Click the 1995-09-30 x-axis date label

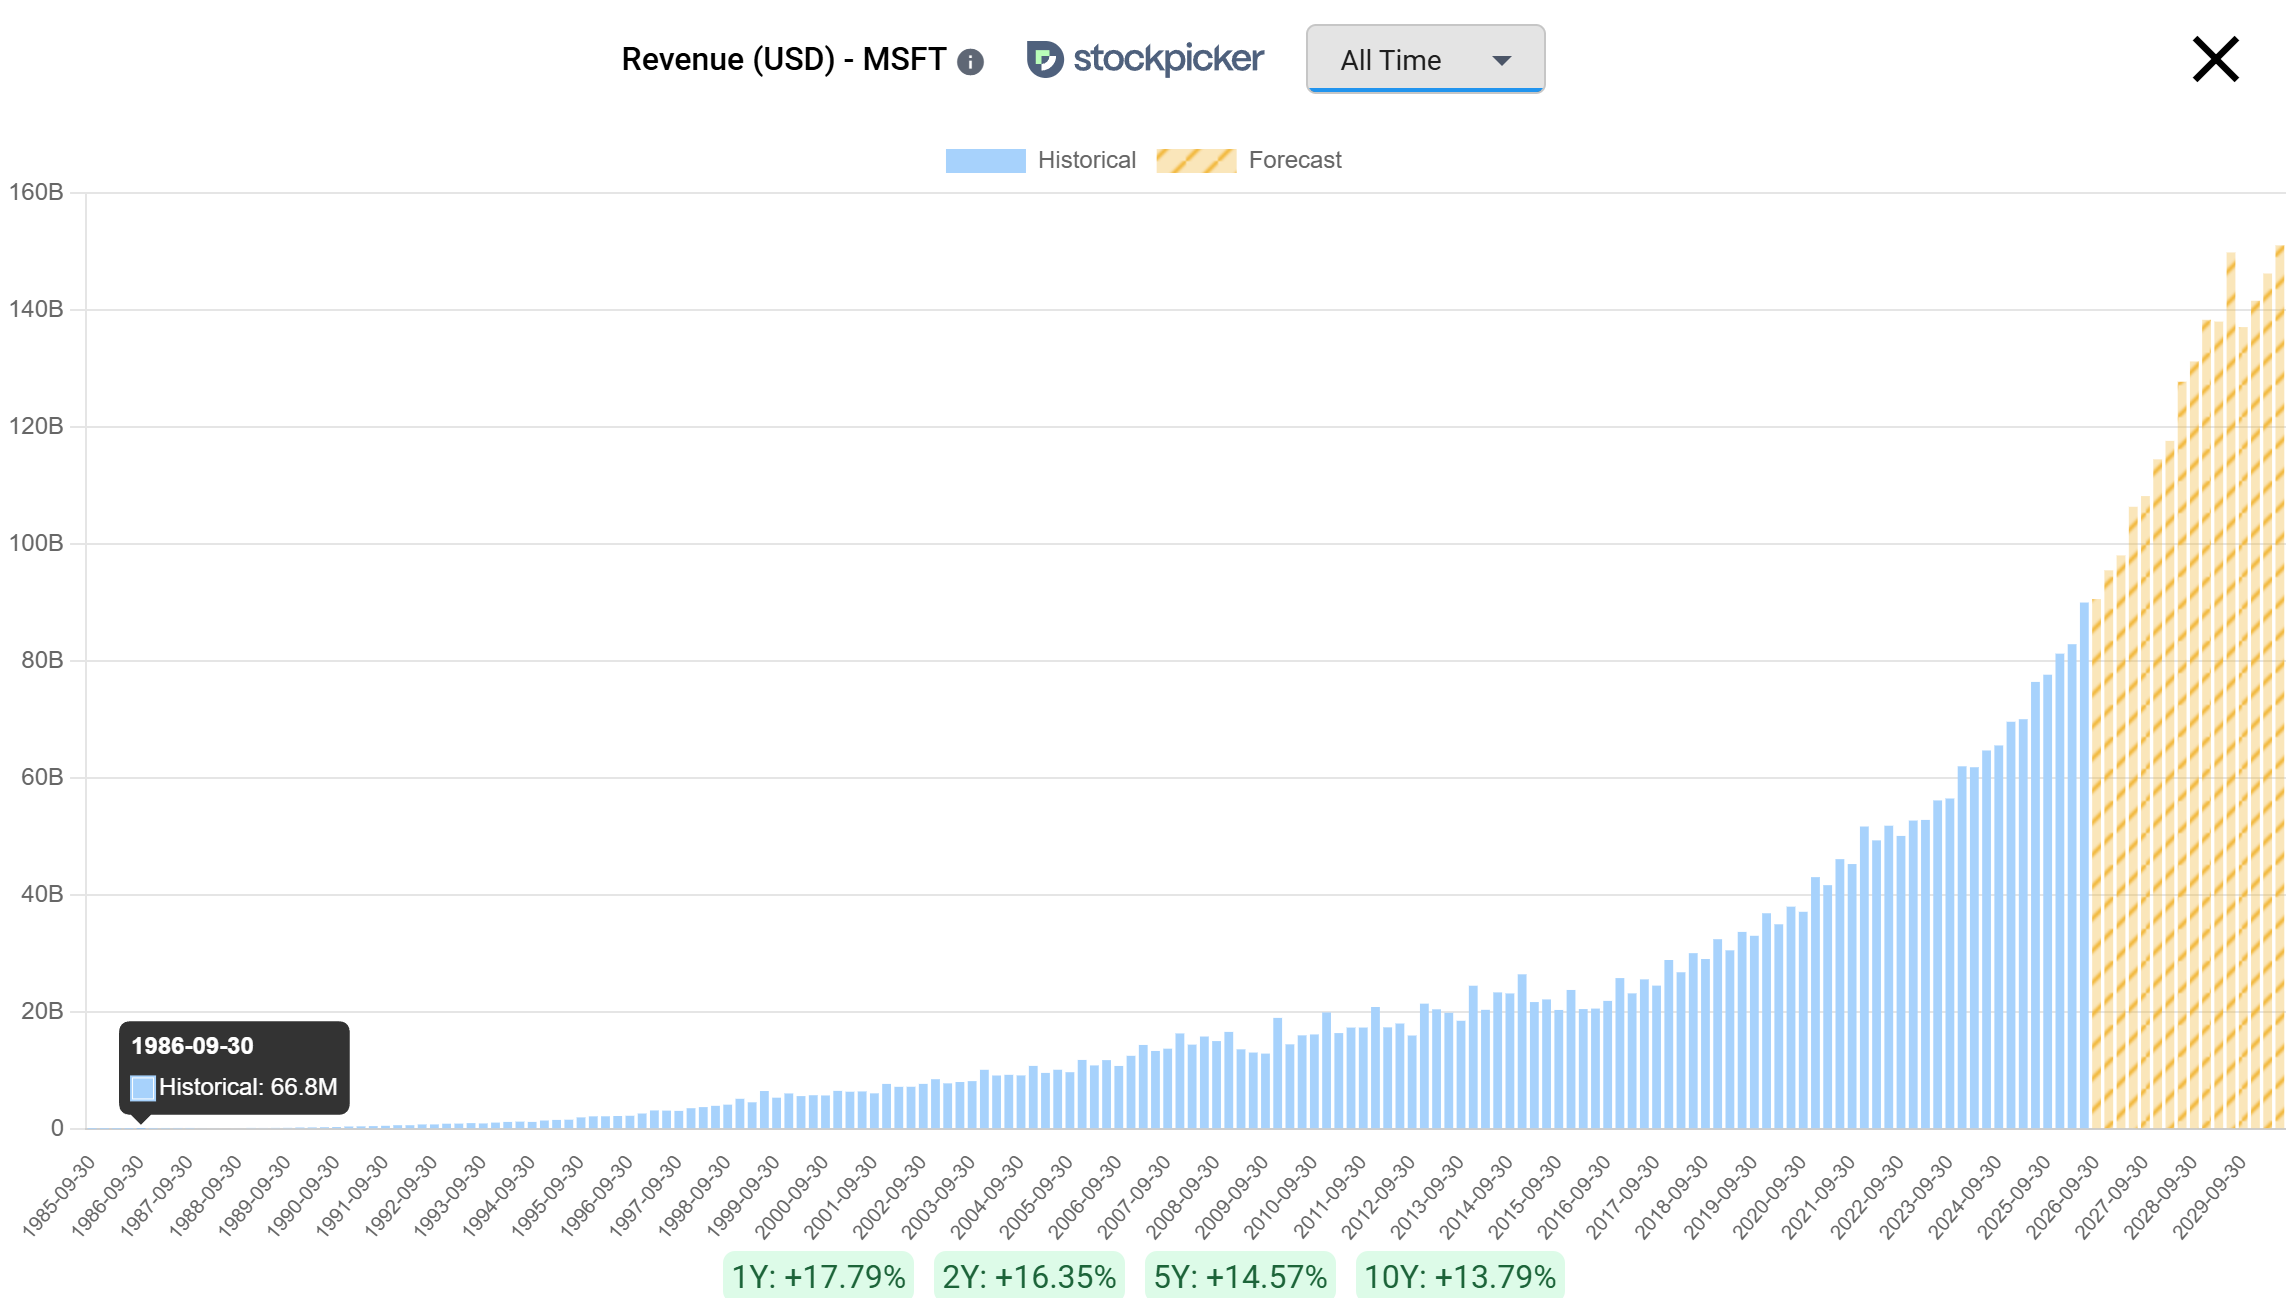pyautogui.click(x=548, y=1196)
